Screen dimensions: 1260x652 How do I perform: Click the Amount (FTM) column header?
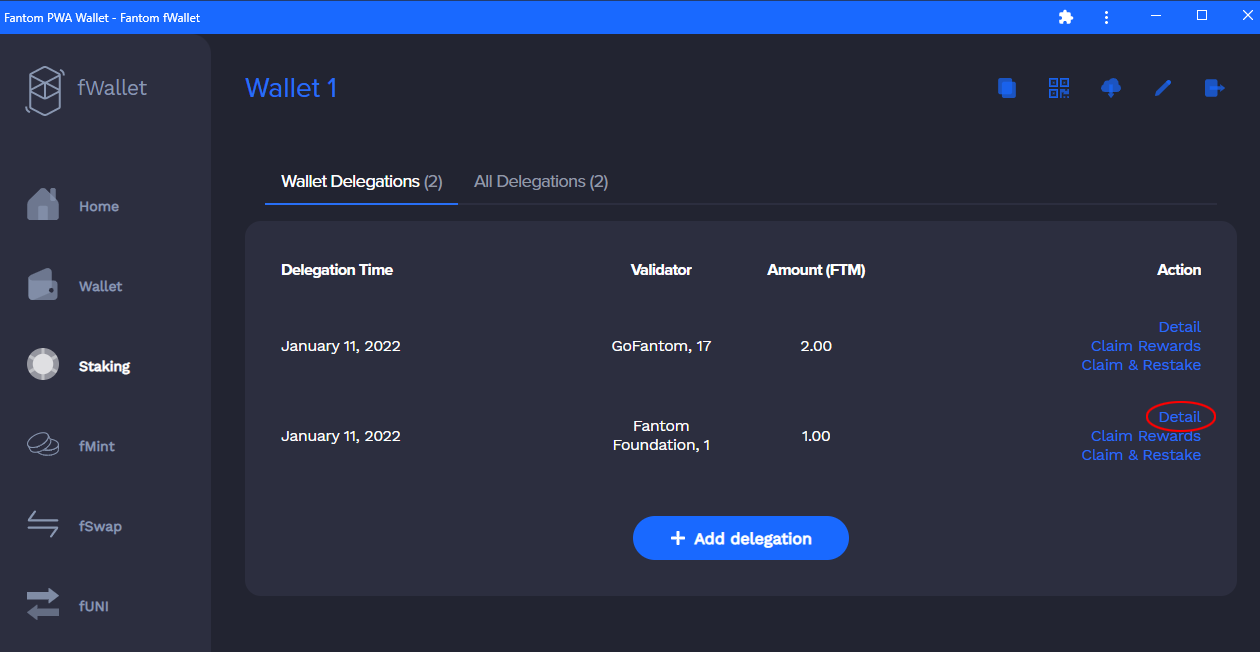point(816,270)
